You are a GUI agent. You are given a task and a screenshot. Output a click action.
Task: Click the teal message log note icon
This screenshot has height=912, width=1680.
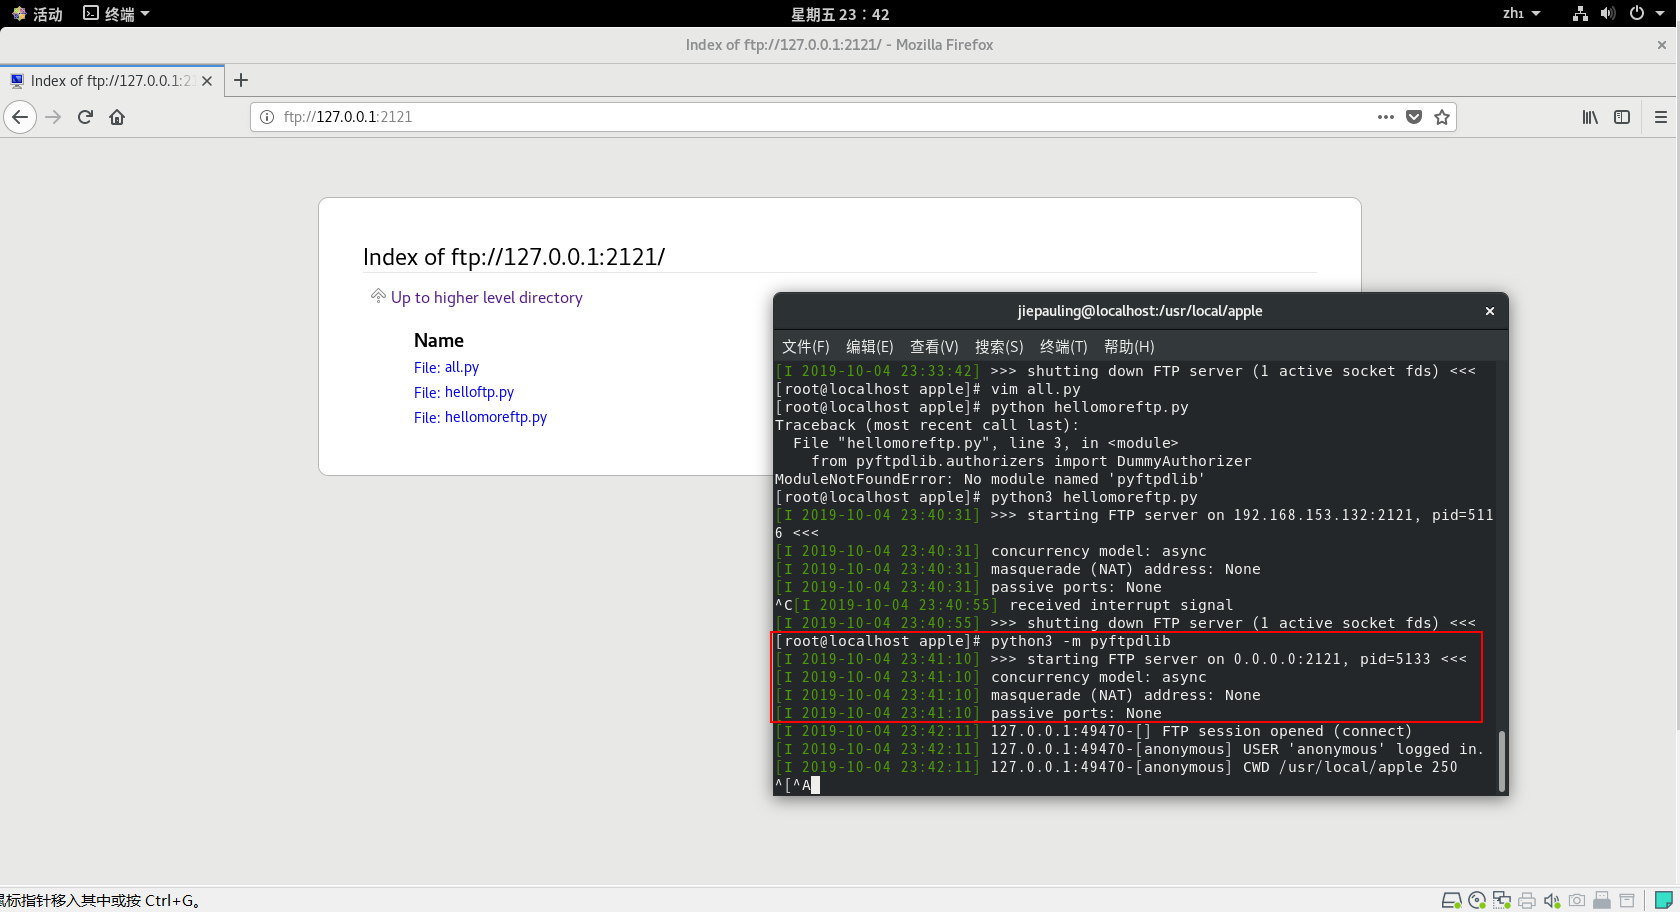(1664, 900)
